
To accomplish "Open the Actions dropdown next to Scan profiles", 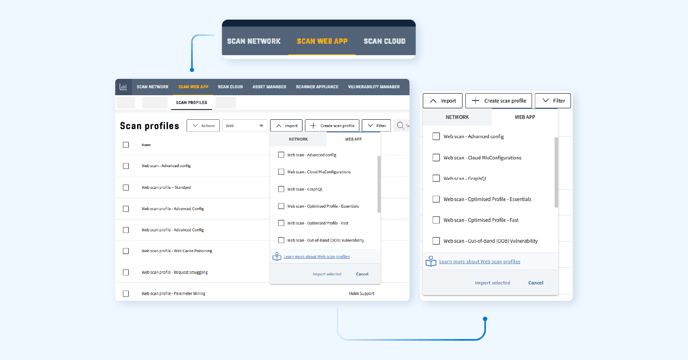I will [203, 126].
